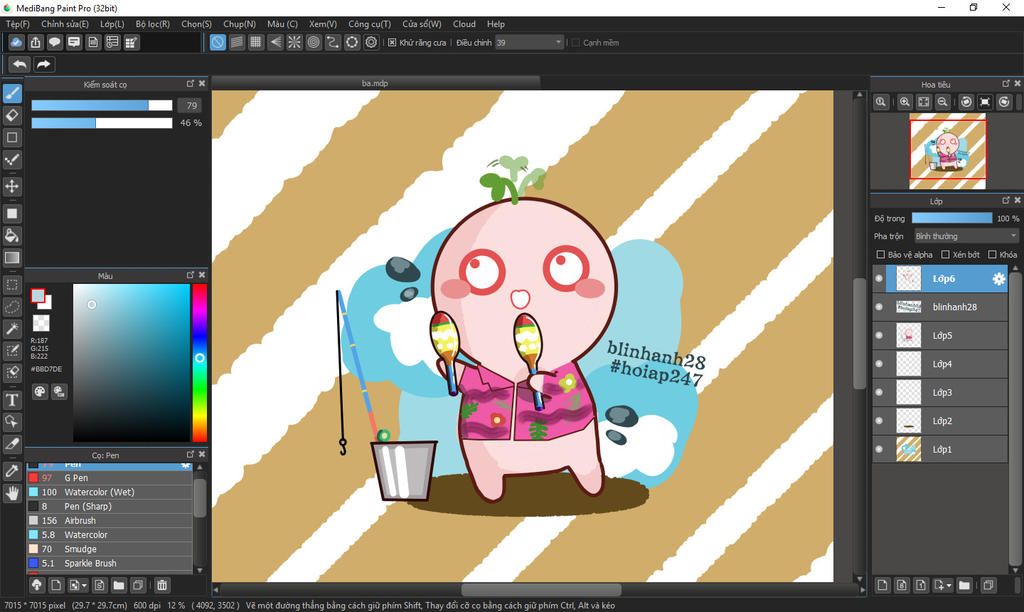
Task: Select the Smudge brush
Action: coord(109,549)
